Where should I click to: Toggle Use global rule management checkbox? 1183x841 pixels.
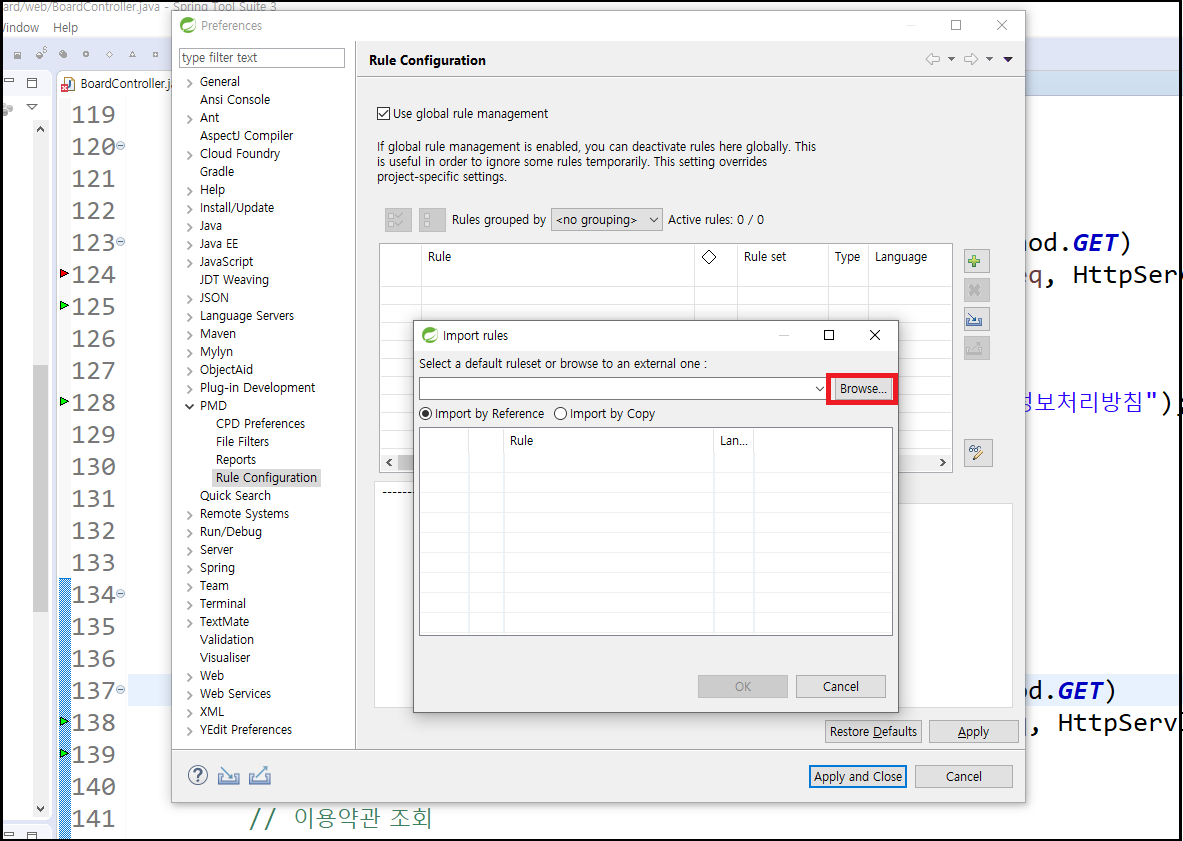[x=383, y=114]
